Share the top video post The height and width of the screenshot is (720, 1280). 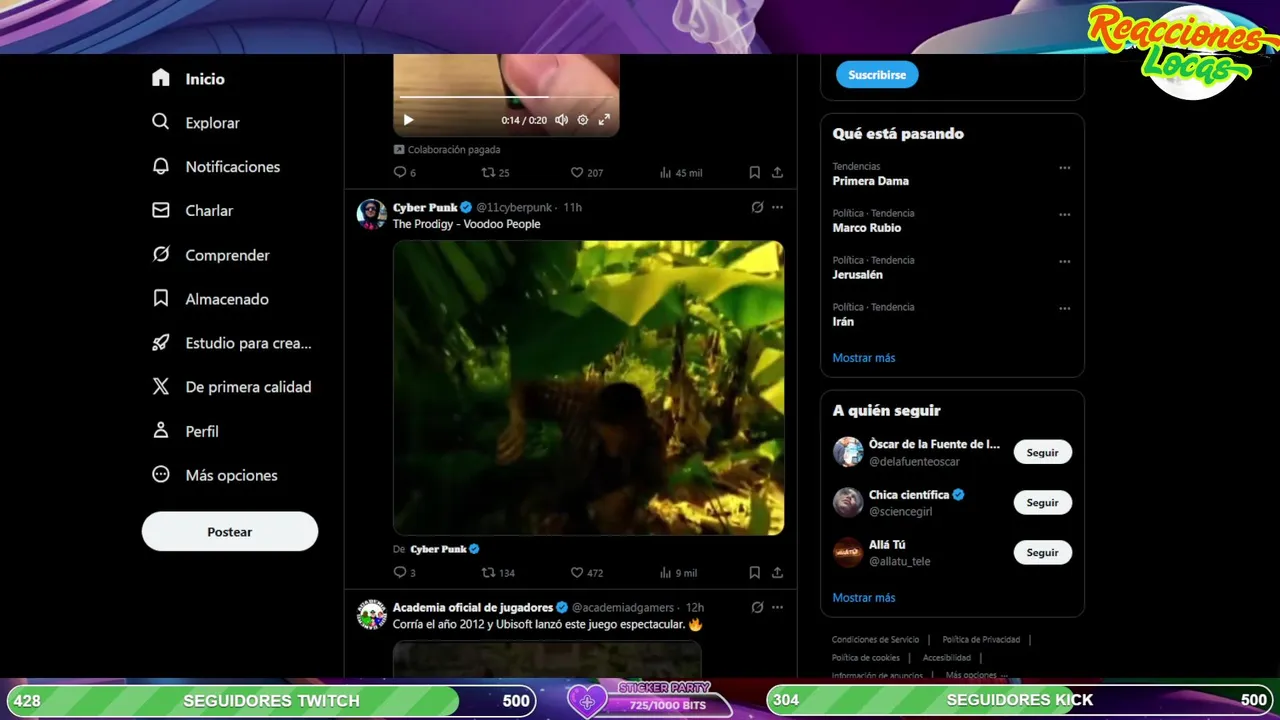point(777,172)
